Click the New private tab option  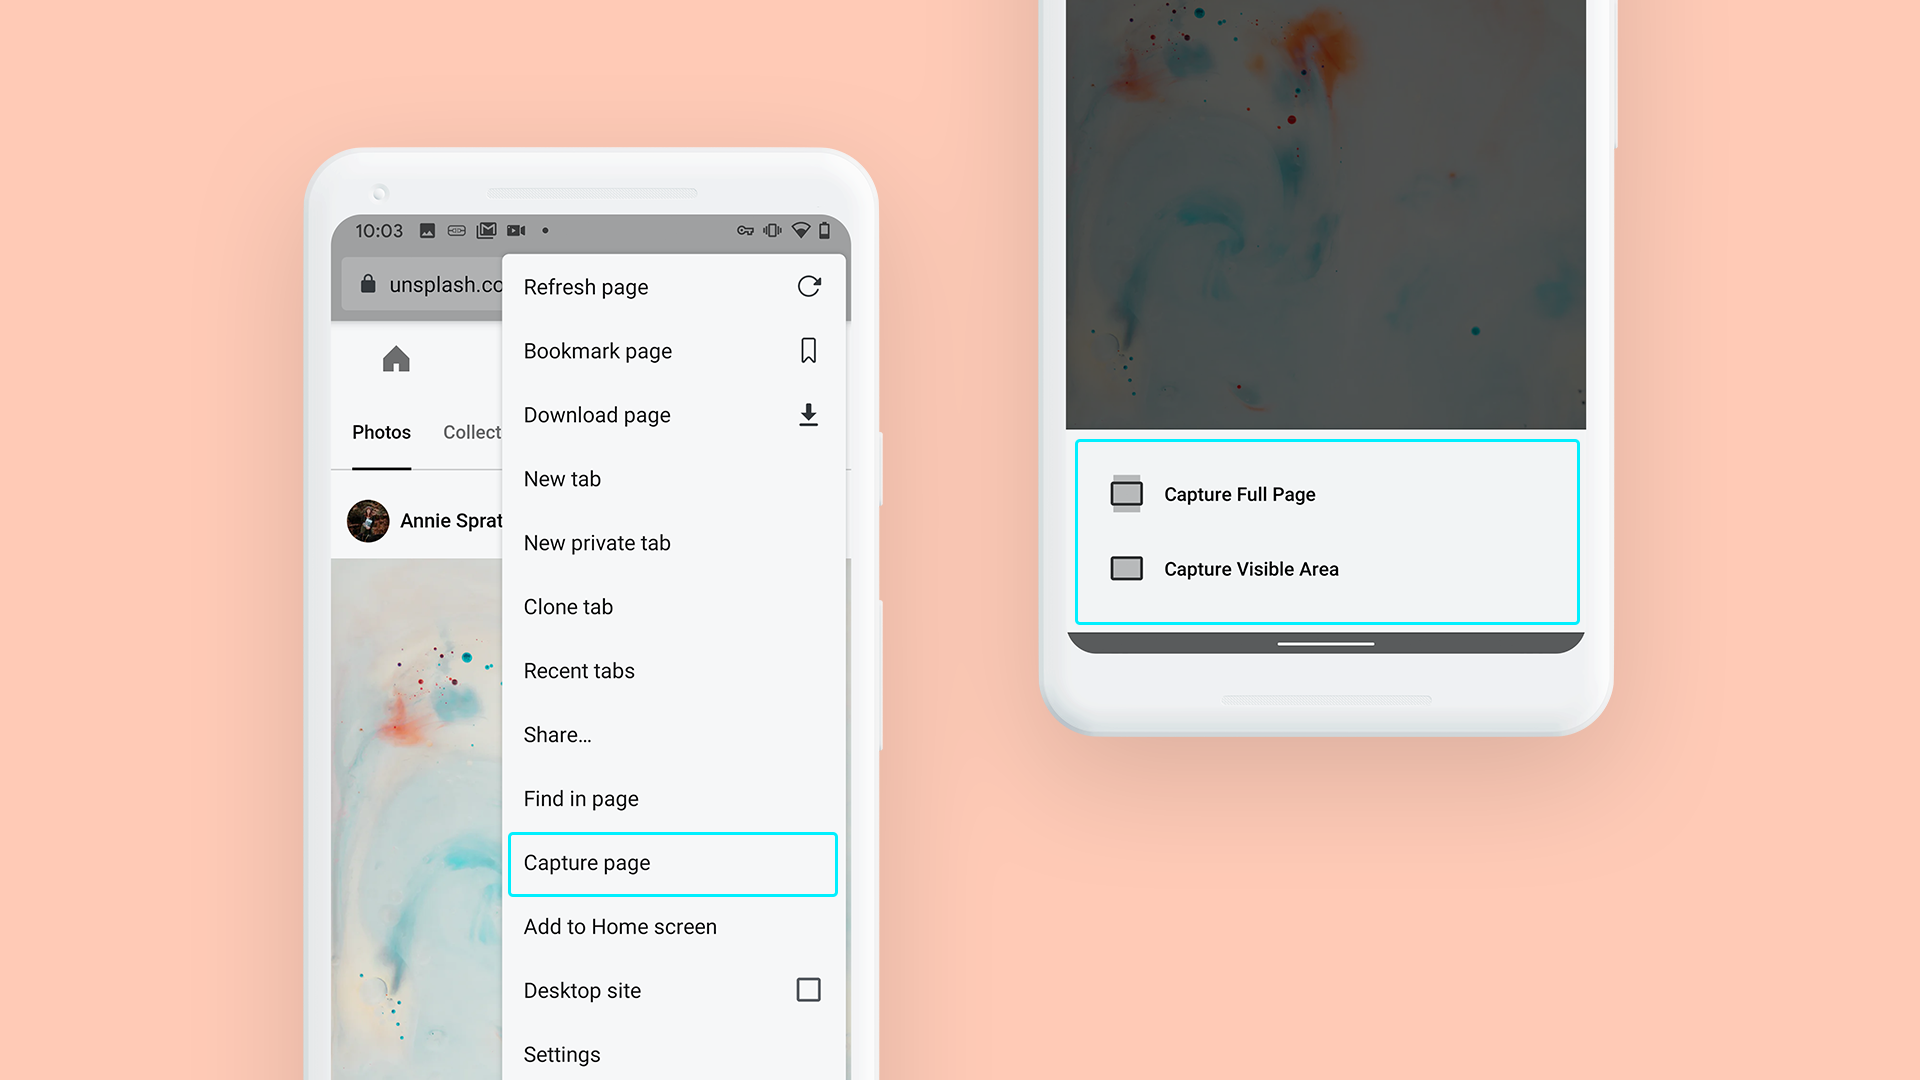coord(596,542)
